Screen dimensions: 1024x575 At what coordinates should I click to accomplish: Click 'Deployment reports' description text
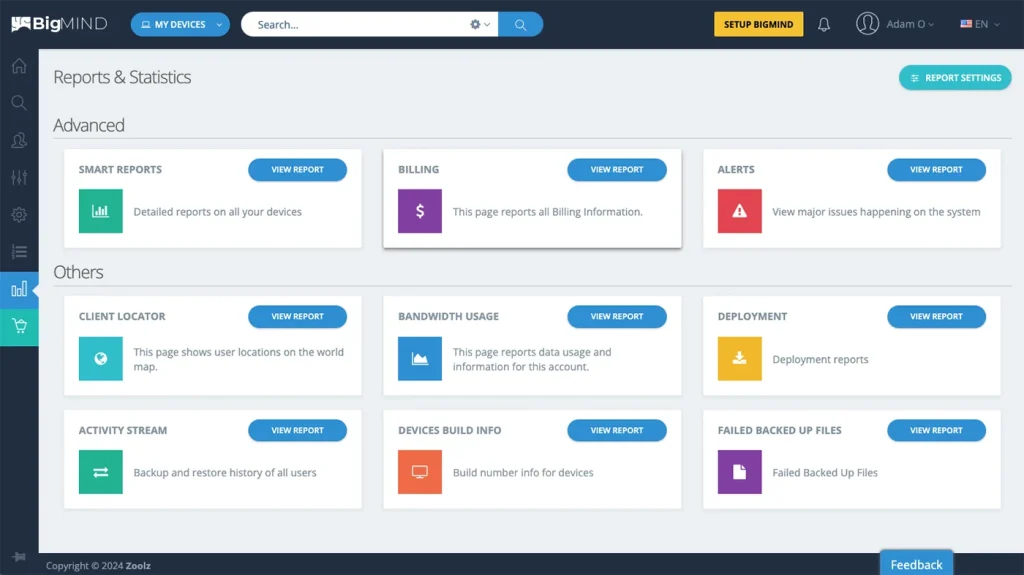(x=820, y=359)
